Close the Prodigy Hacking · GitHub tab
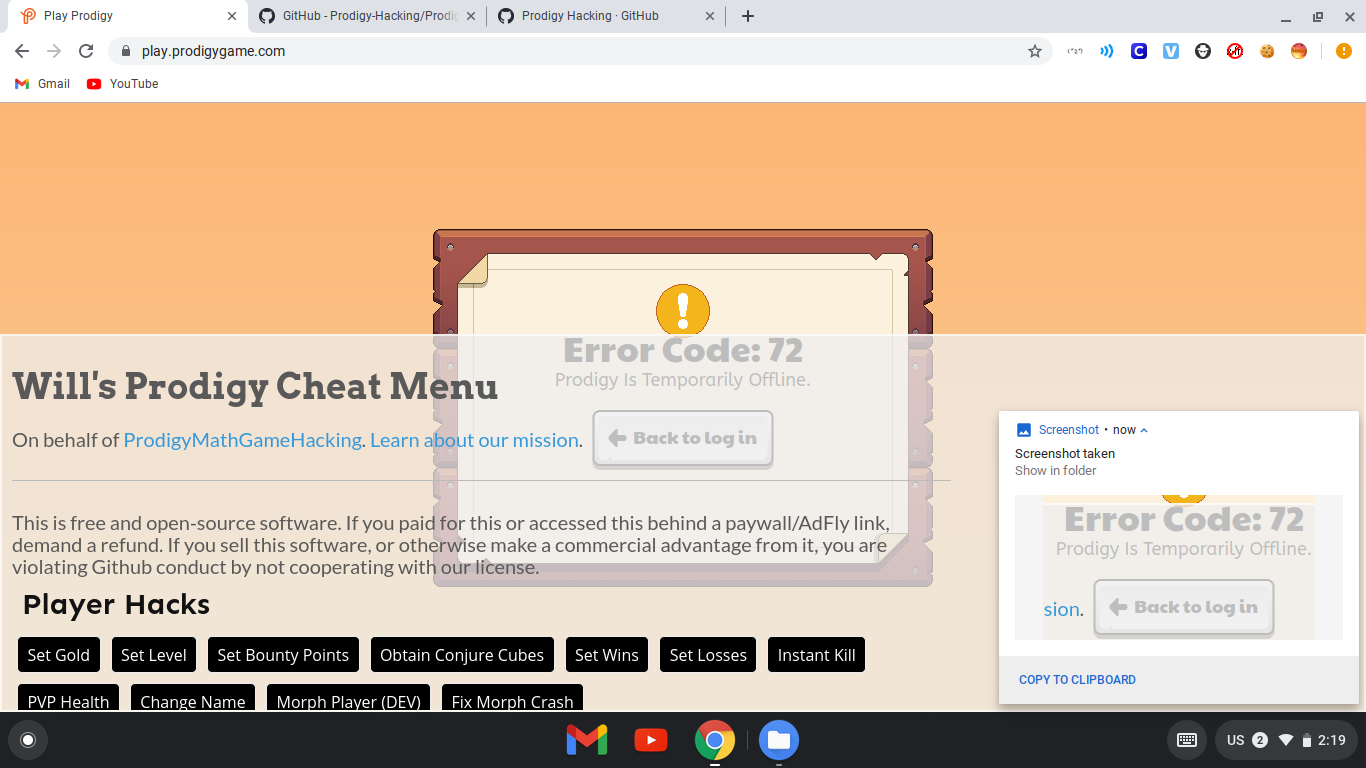The height and width of the screenshot is (768, 1366). [710, 16]
